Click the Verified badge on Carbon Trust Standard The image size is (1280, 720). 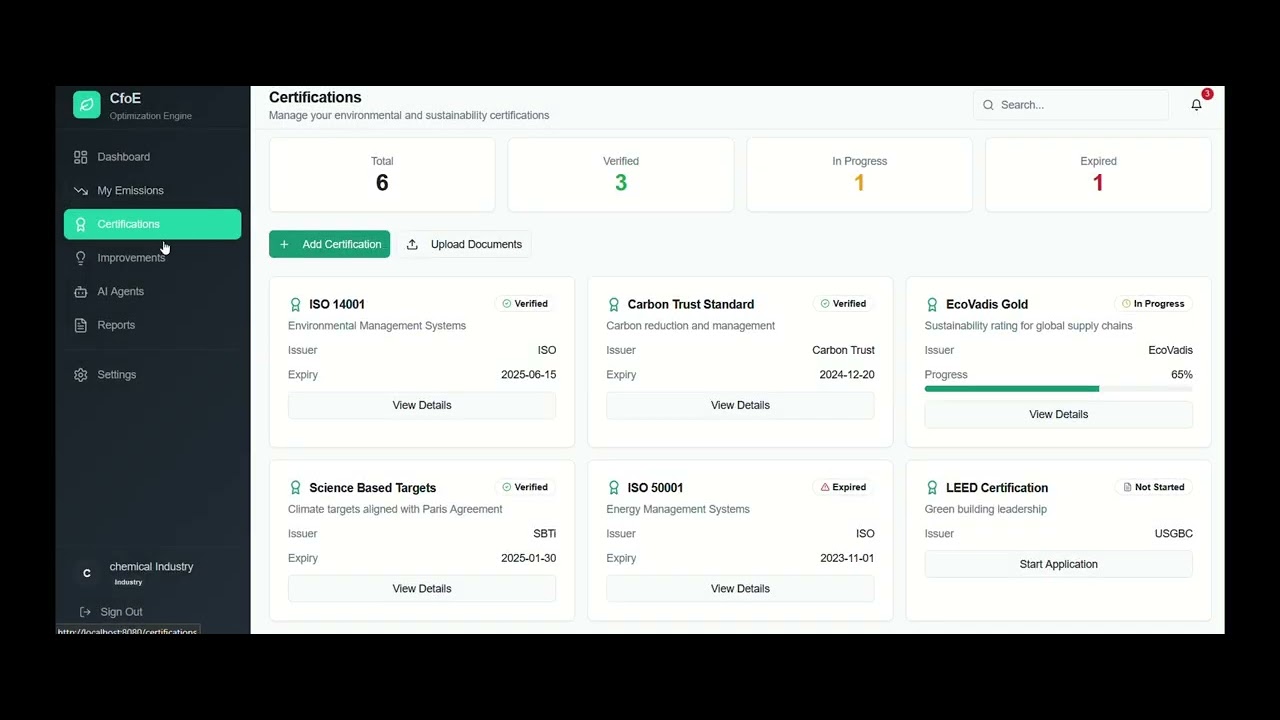(843, 304)
